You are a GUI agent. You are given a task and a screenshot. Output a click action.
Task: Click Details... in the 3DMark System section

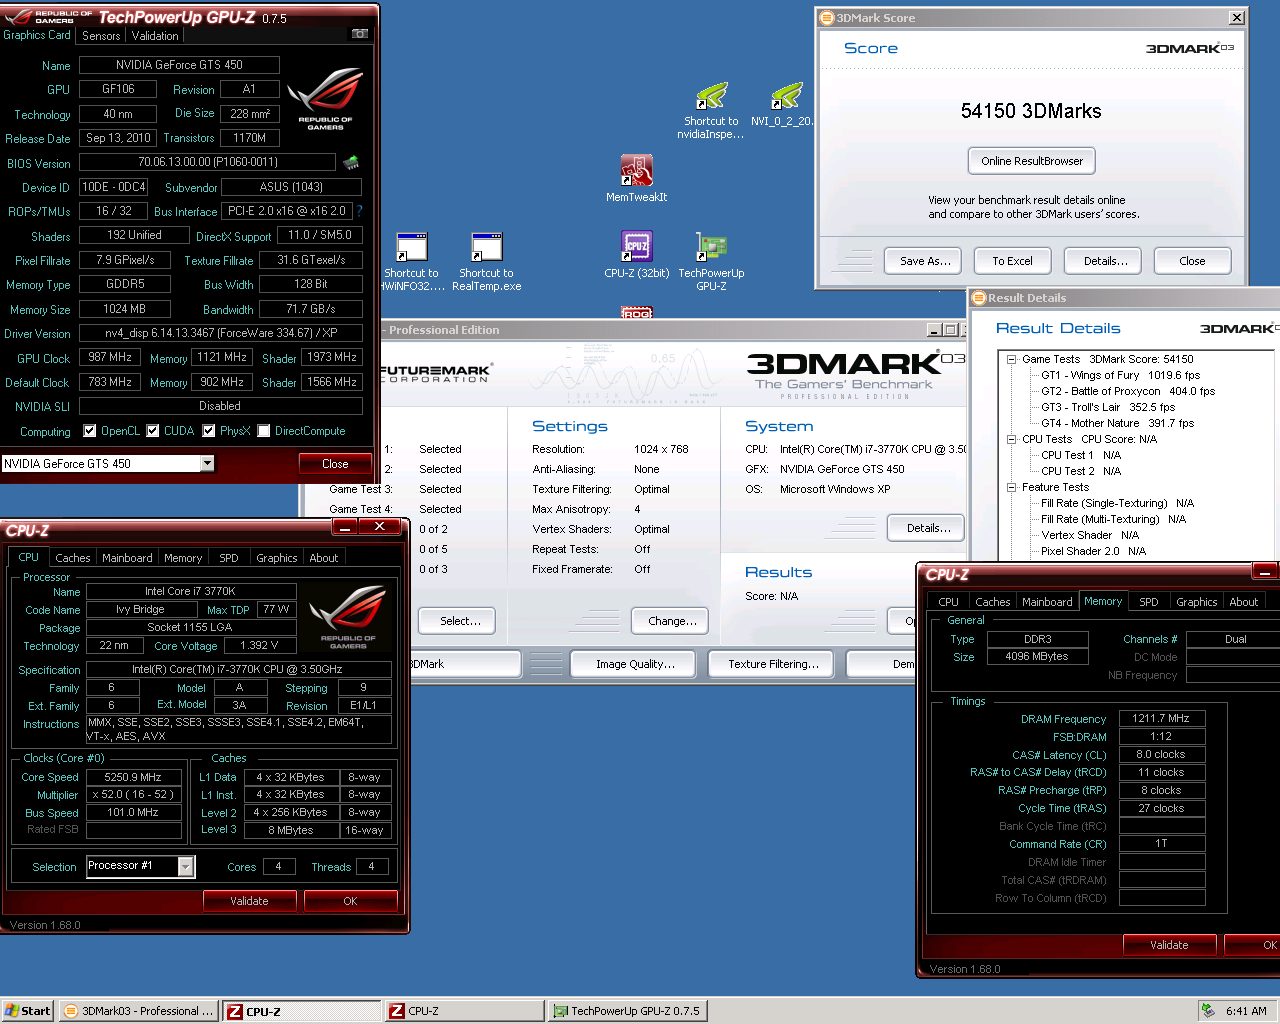tap(926, 528)
